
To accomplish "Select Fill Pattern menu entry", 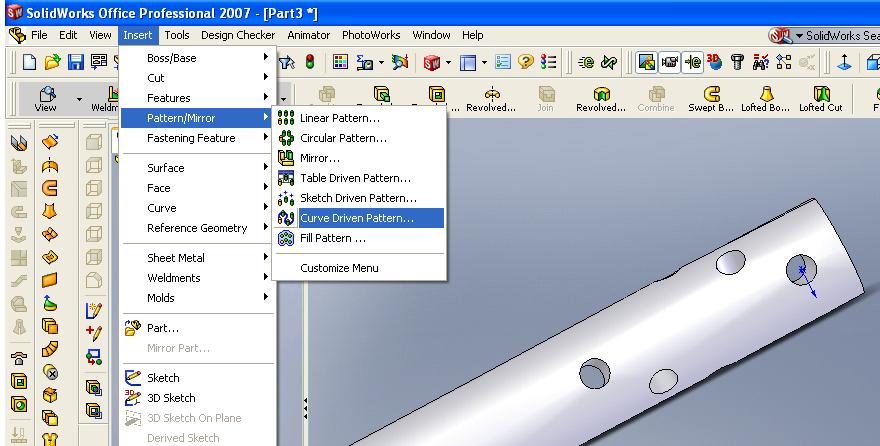I will coord(359,238).
